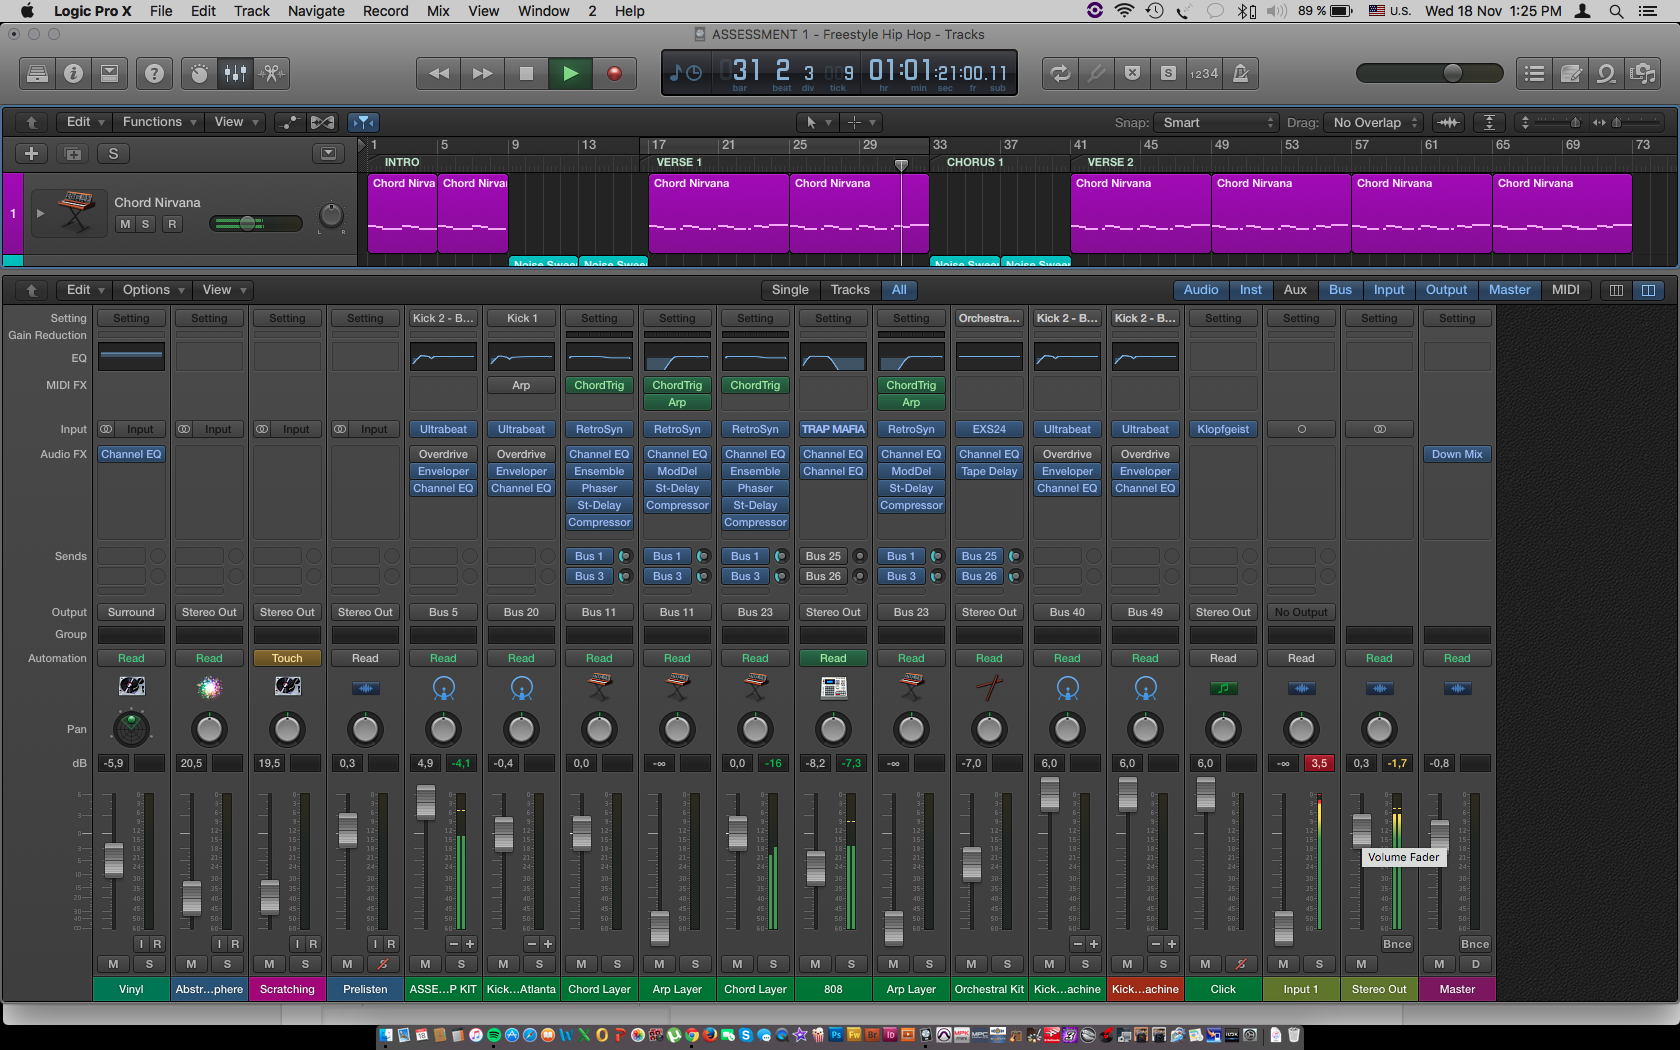
Task: Toggle the Mixer button in control bar
Action: 235,73
